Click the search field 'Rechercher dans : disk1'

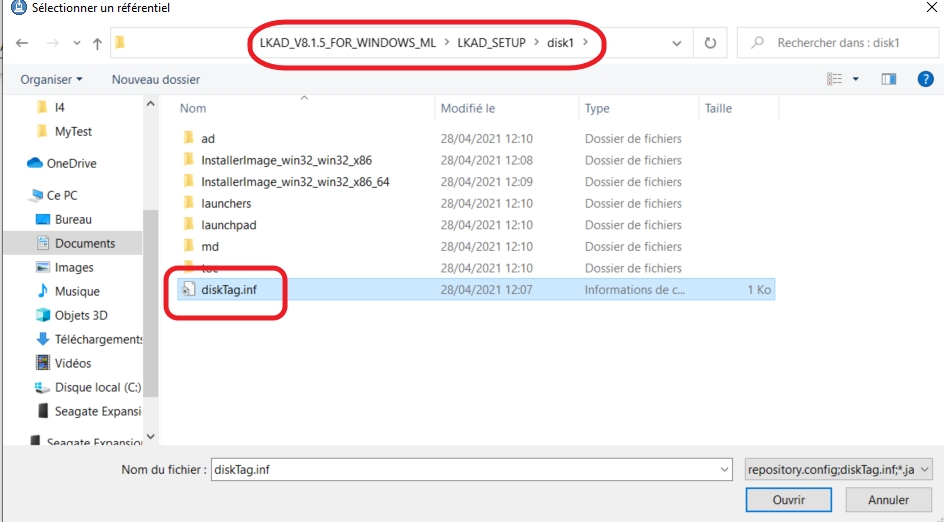coord(838,43)
